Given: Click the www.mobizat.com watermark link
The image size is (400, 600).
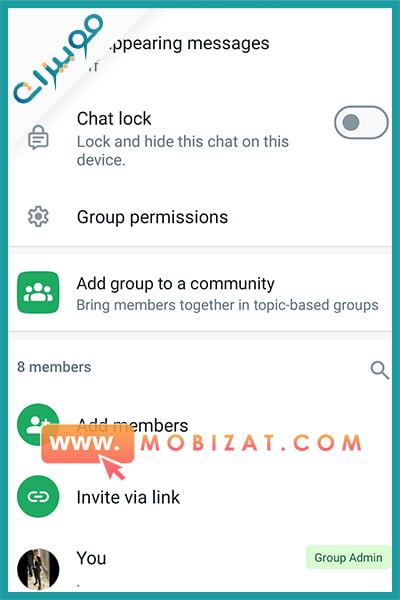Looking at the screenshot, I should [x=201, y=443].
